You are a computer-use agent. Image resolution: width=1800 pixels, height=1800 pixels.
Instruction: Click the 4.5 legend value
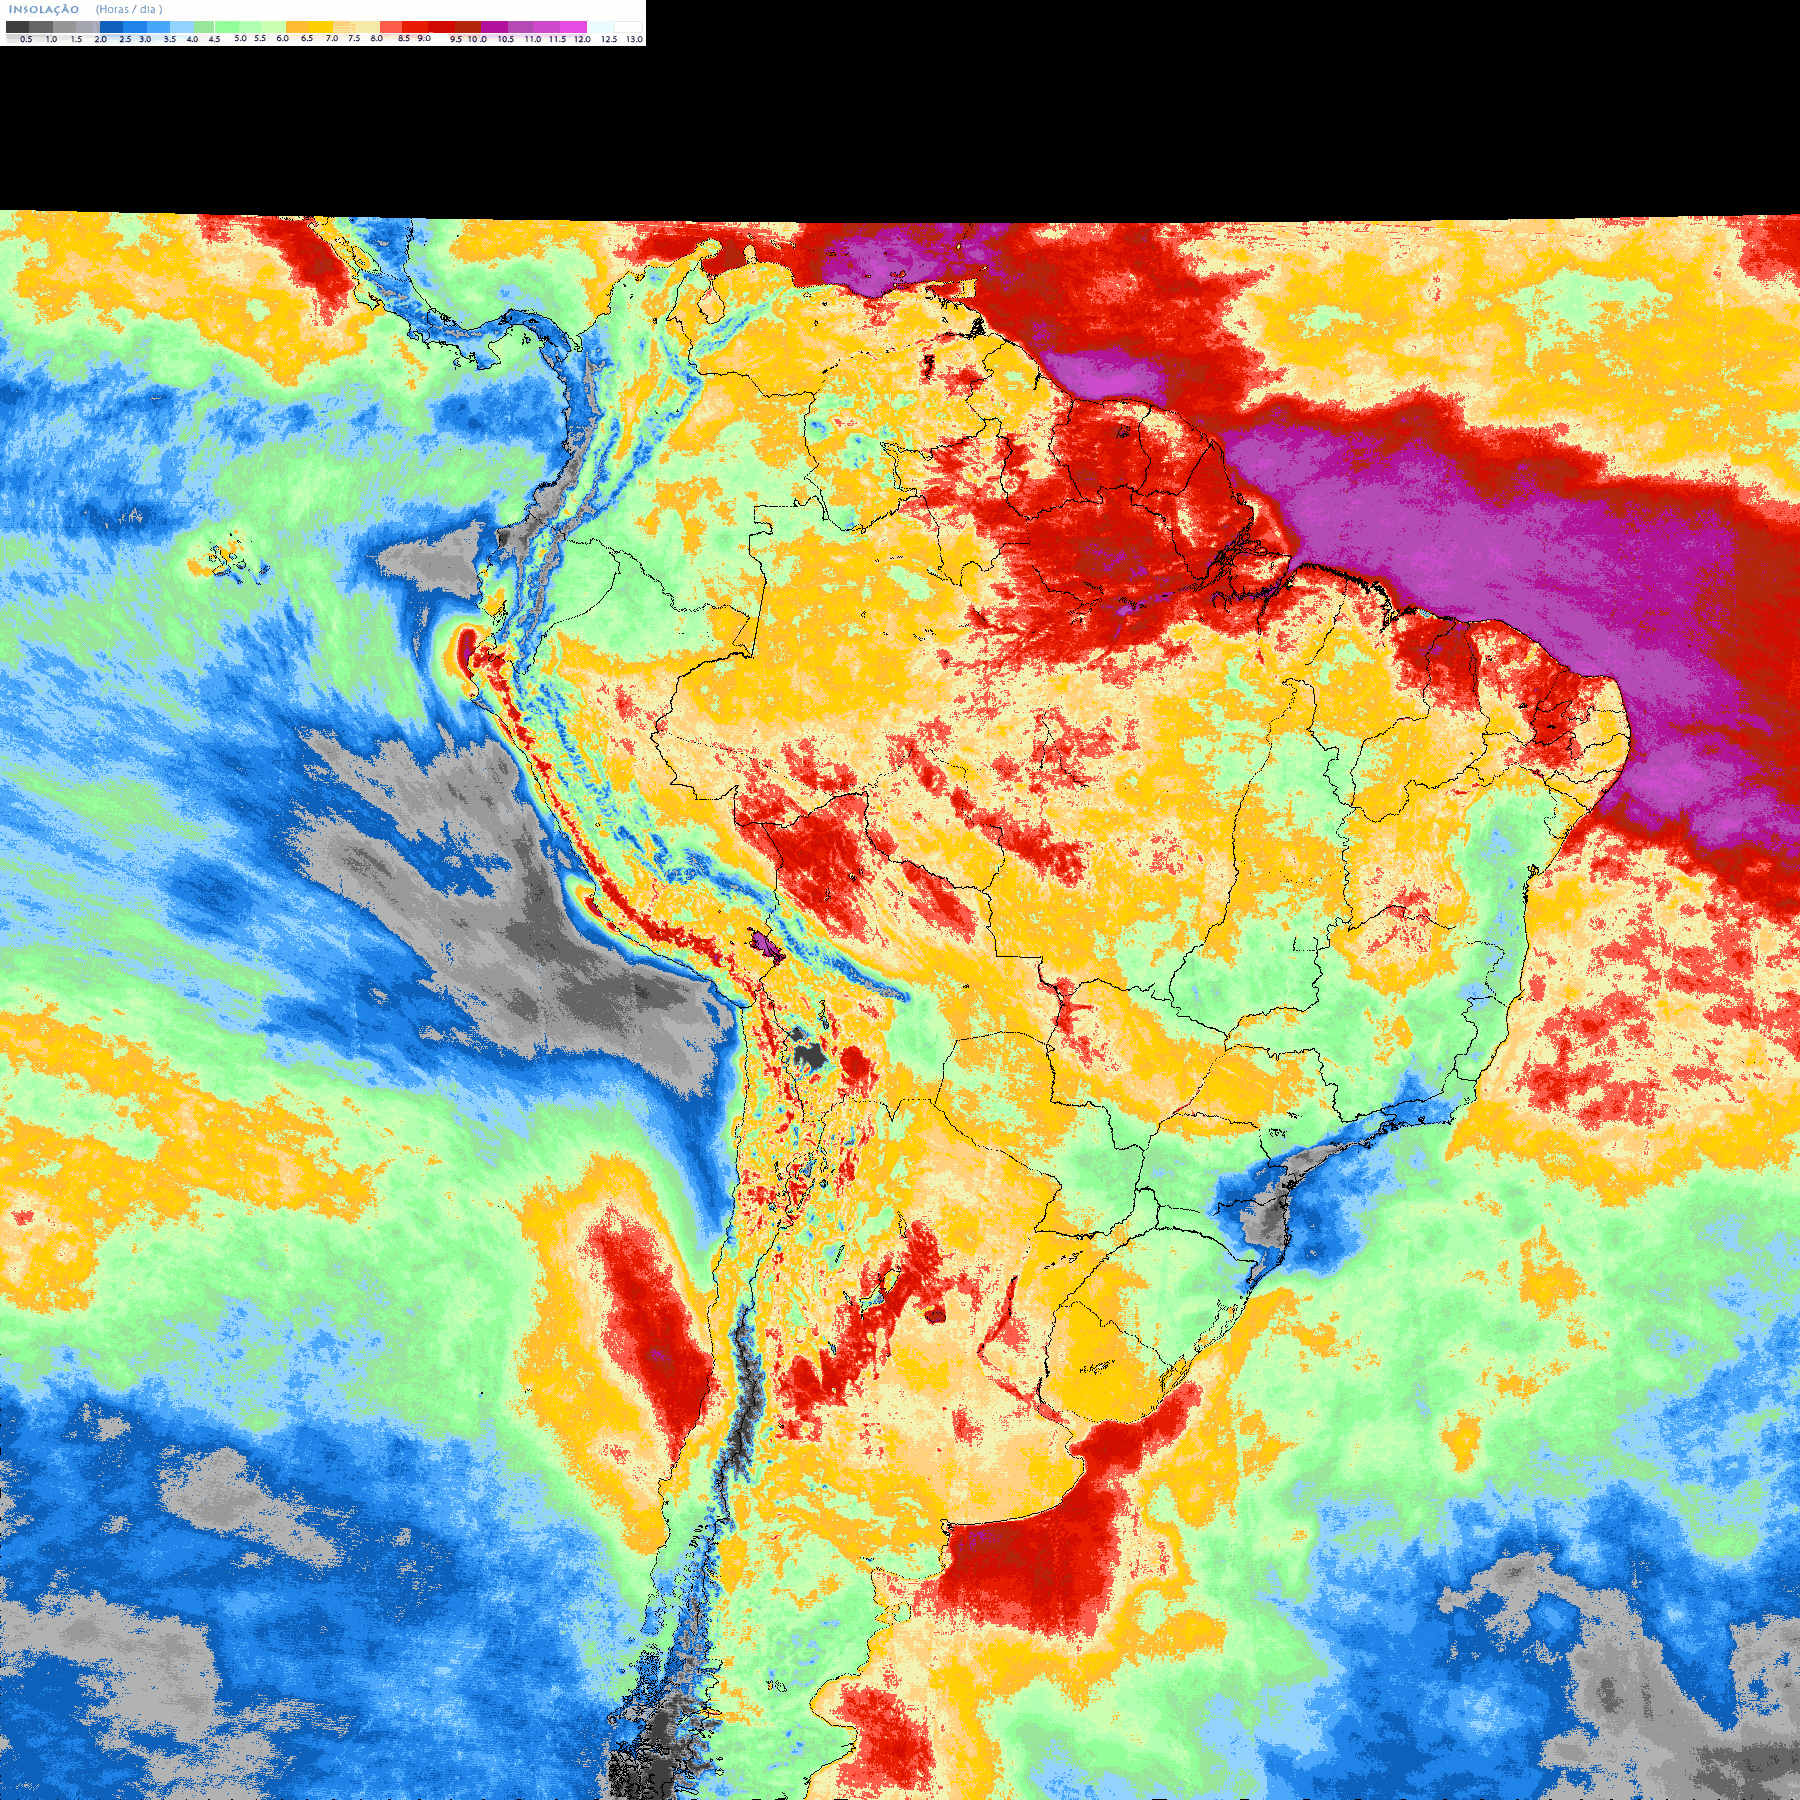click(214, 39)
